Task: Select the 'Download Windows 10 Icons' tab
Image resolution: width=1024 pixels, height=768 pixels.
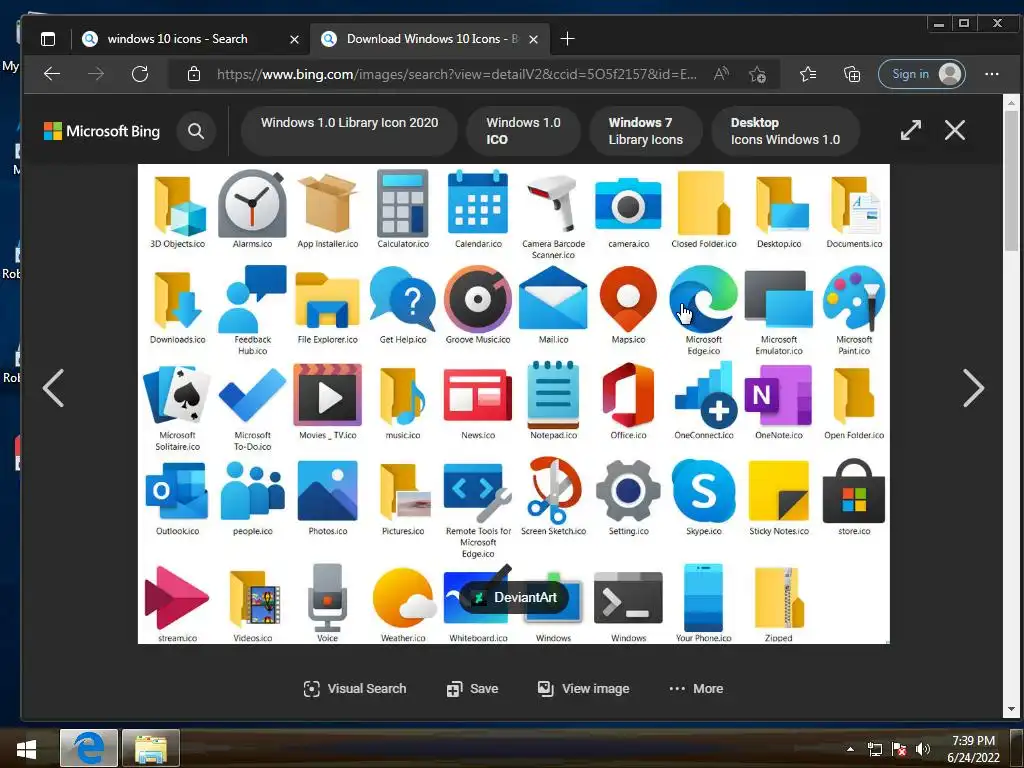Action: click(x=430, y=39)
